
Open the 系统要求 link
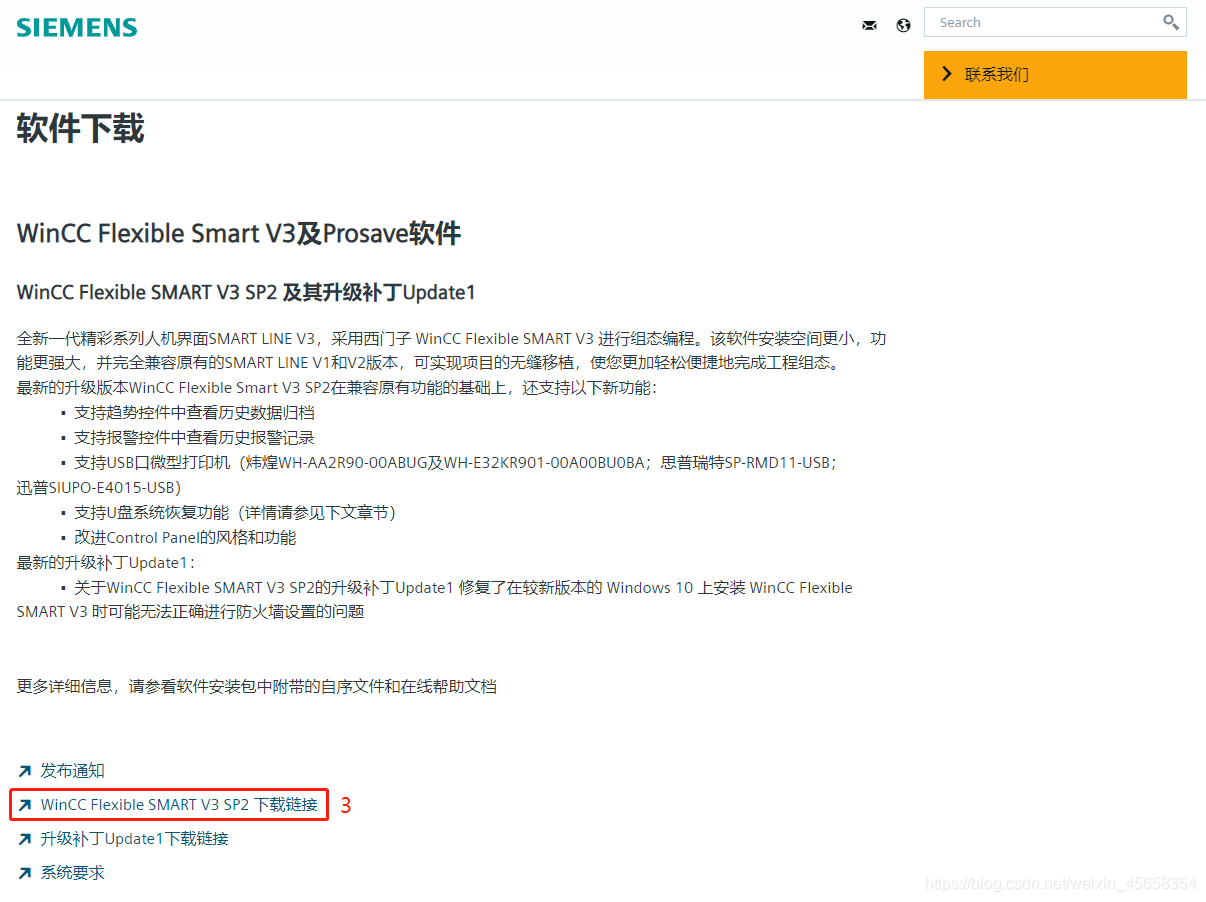pyautogui.click(x=72, y=872)
